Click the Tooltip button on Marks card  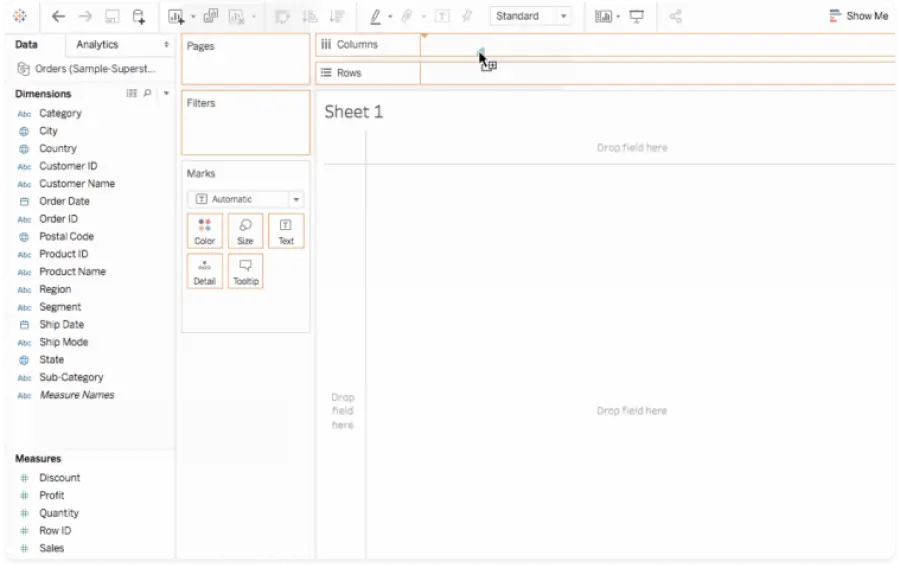click(245, 271)
